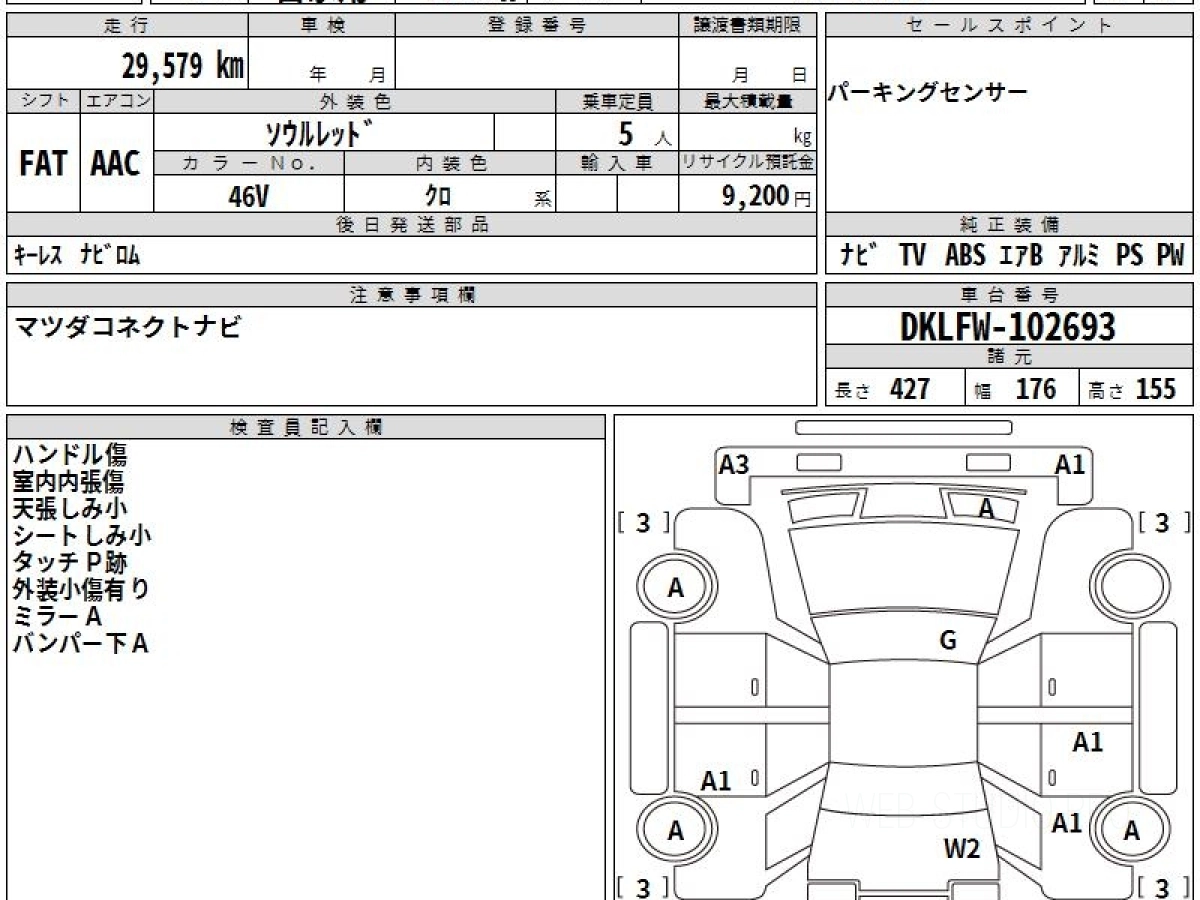
Task: Select the 登録番号 header
Action: point(537,26)
